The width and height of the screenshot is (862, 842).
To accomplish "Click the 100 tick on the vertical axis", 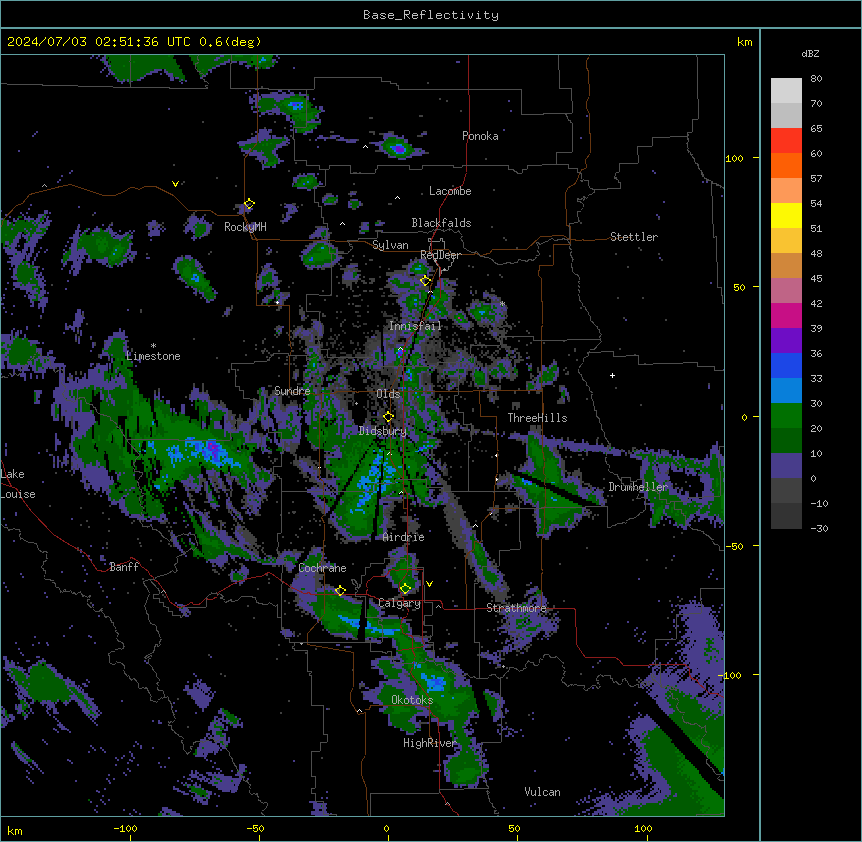I will click(734, 158).
